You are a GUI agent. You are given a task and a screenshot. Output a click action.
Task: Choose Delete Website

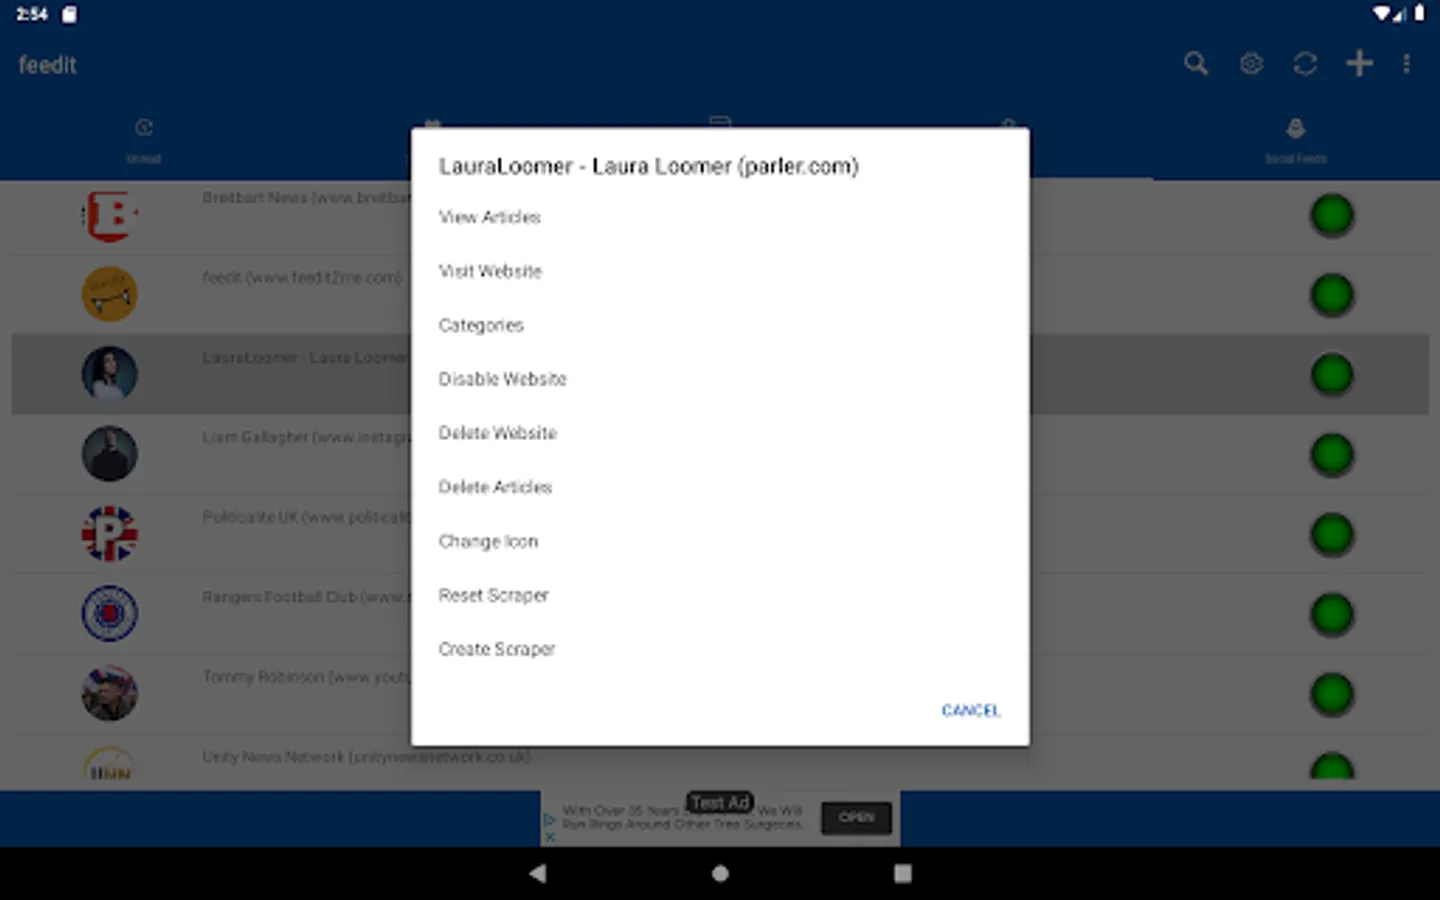(497, 433)
